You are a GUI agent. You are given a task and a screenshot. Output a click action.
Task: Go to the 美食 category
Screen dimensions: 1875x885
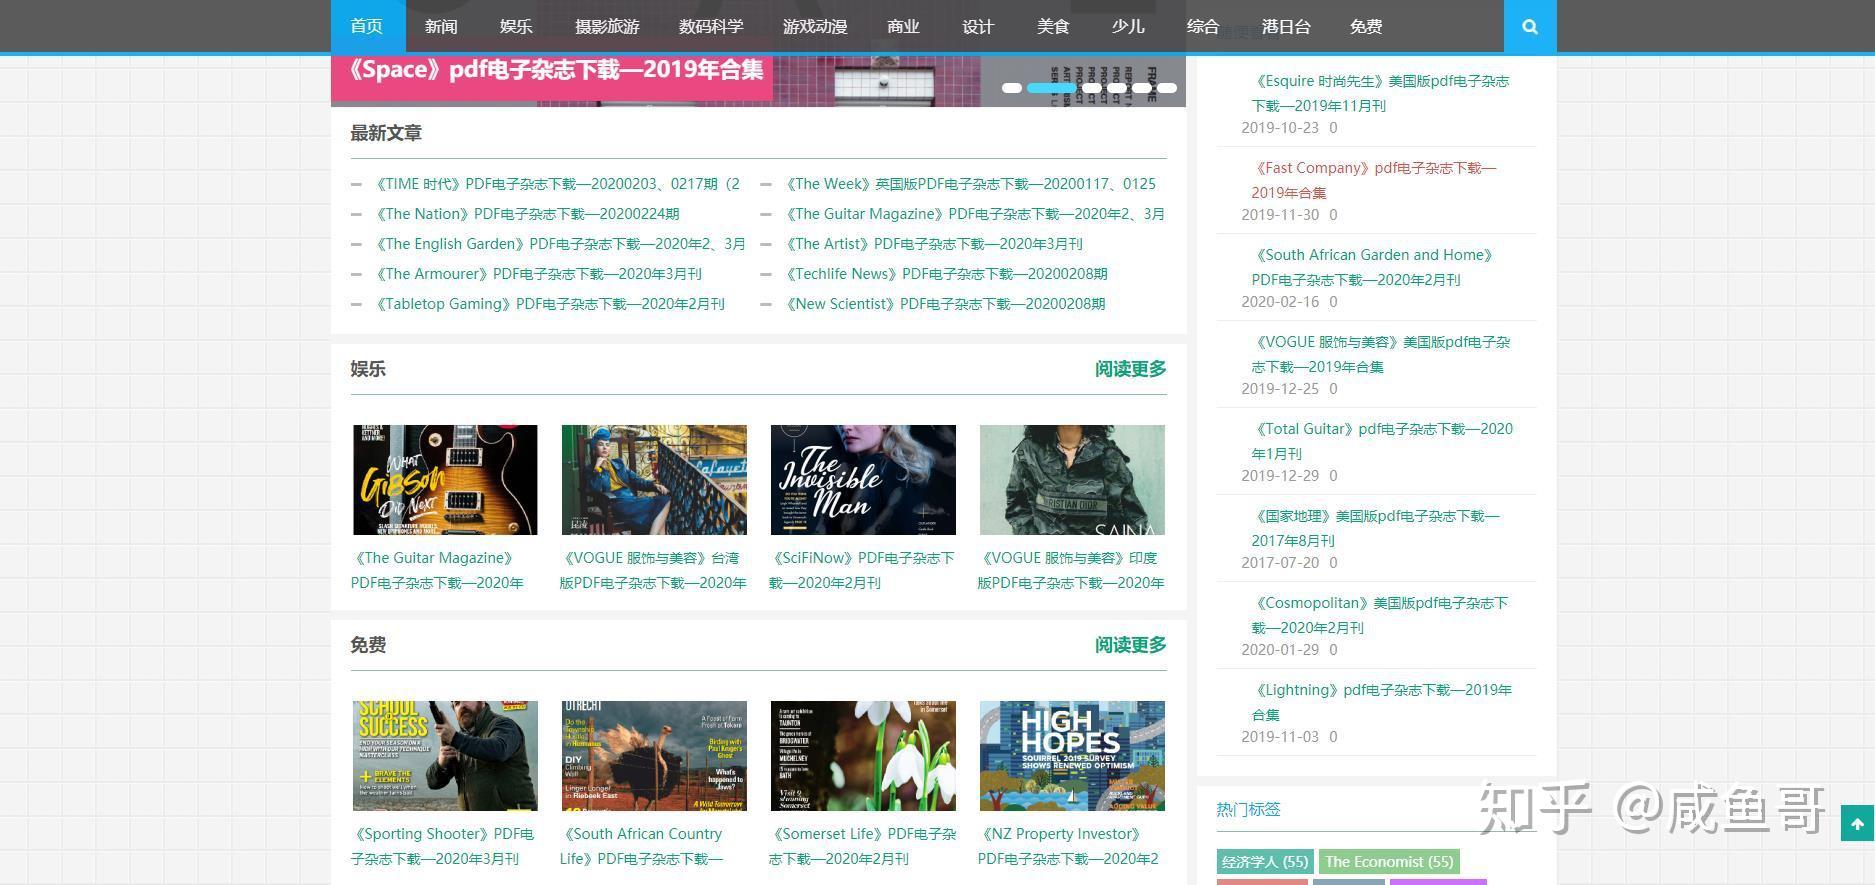(x=1053, y=27)
